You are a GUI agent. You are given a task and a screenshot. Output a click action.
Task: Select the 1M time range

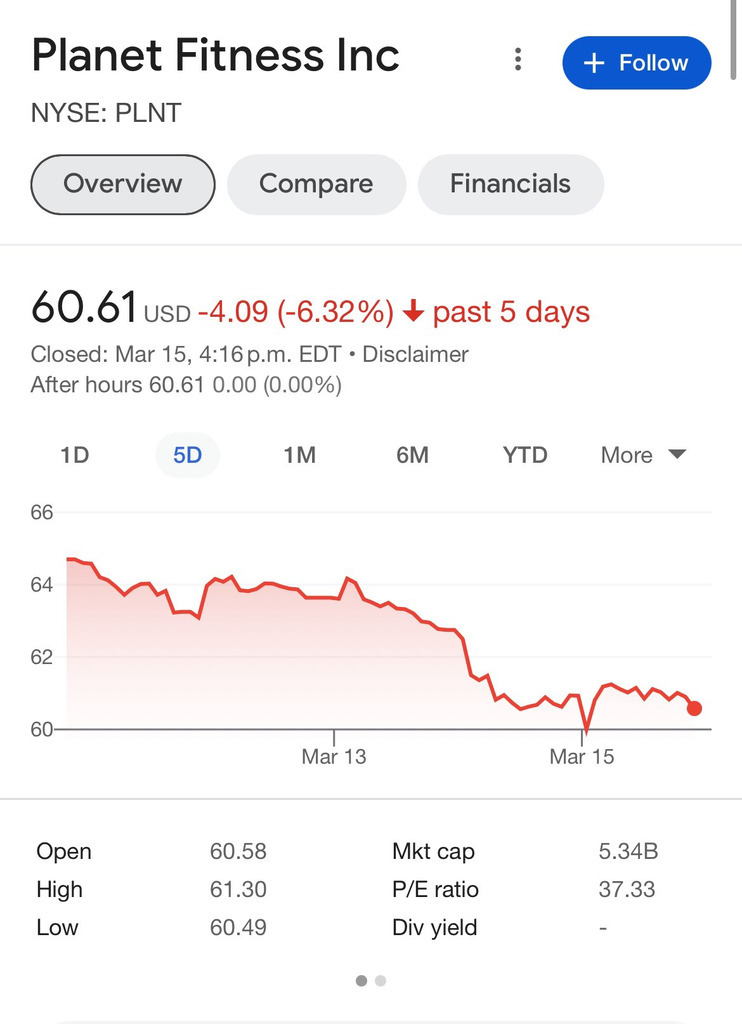tap(300, 455)
